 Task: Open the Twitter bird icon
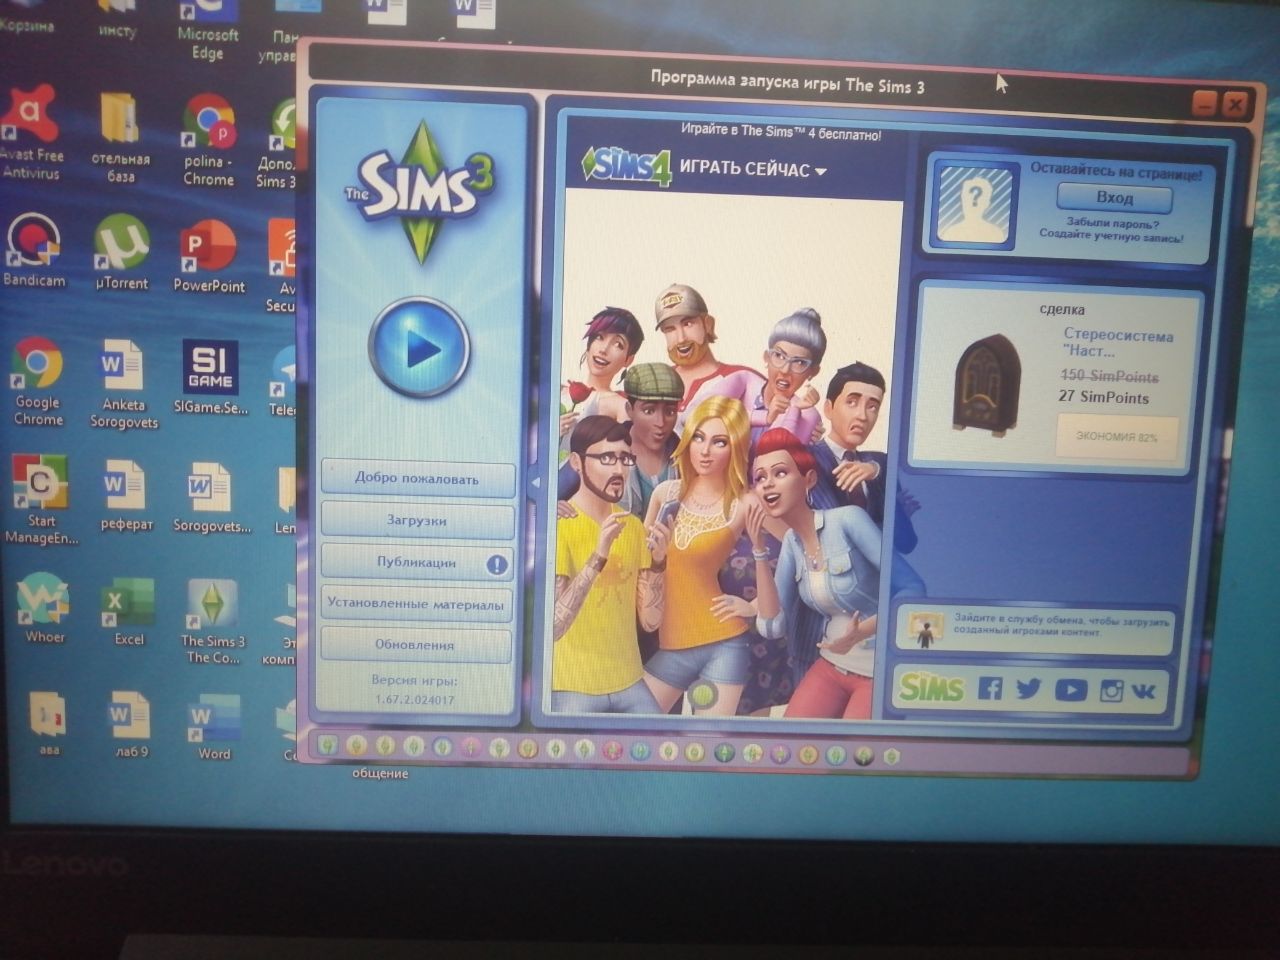pos(1028,689)
